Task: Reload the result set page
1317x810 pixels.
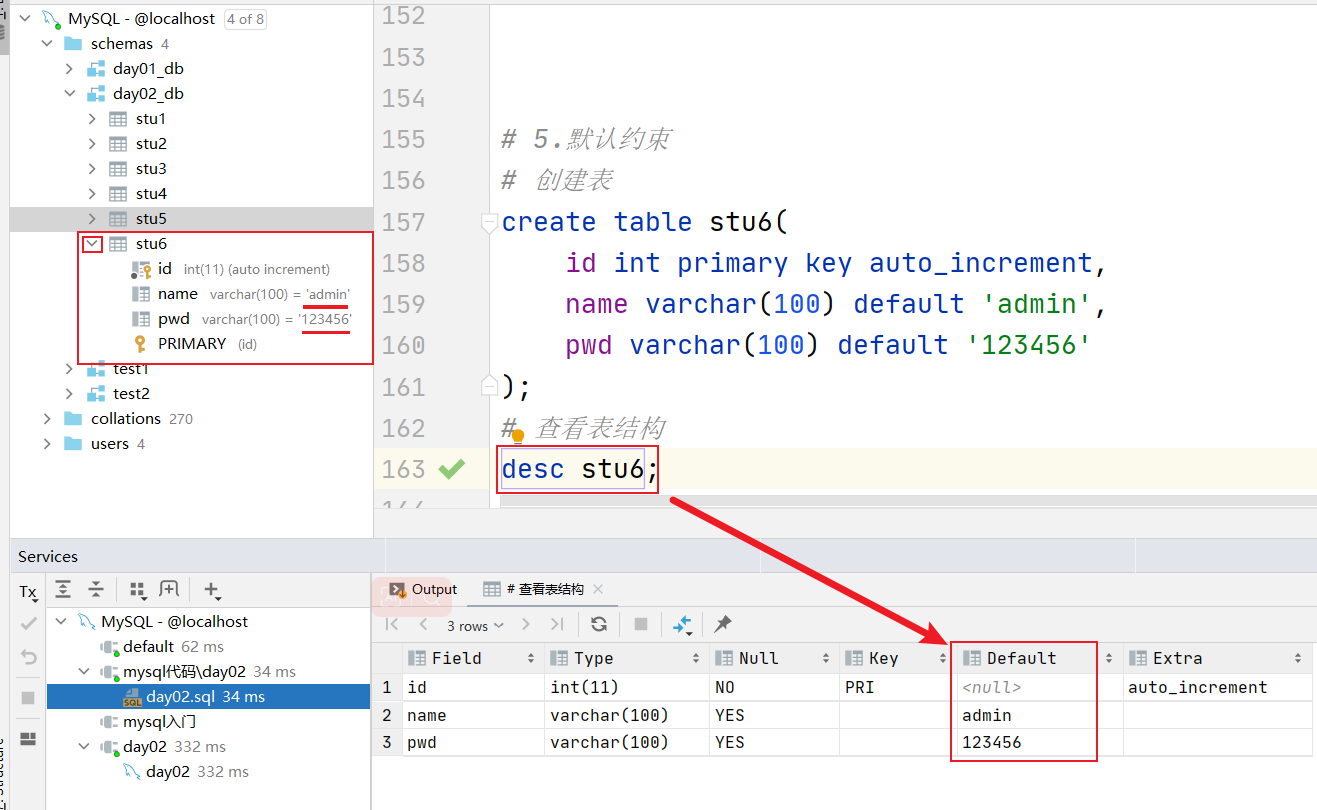Action: tap(599, 624)
